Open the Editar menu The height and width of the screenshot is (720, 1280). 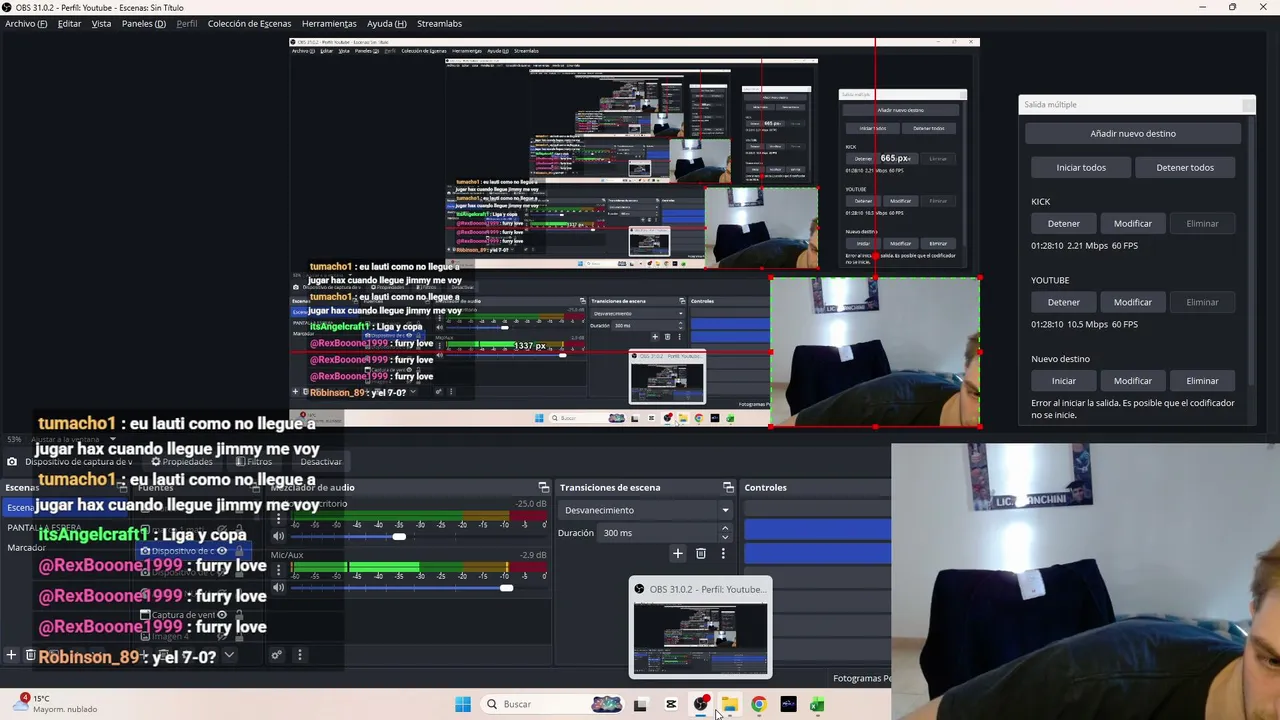click(x=69, y=24)
